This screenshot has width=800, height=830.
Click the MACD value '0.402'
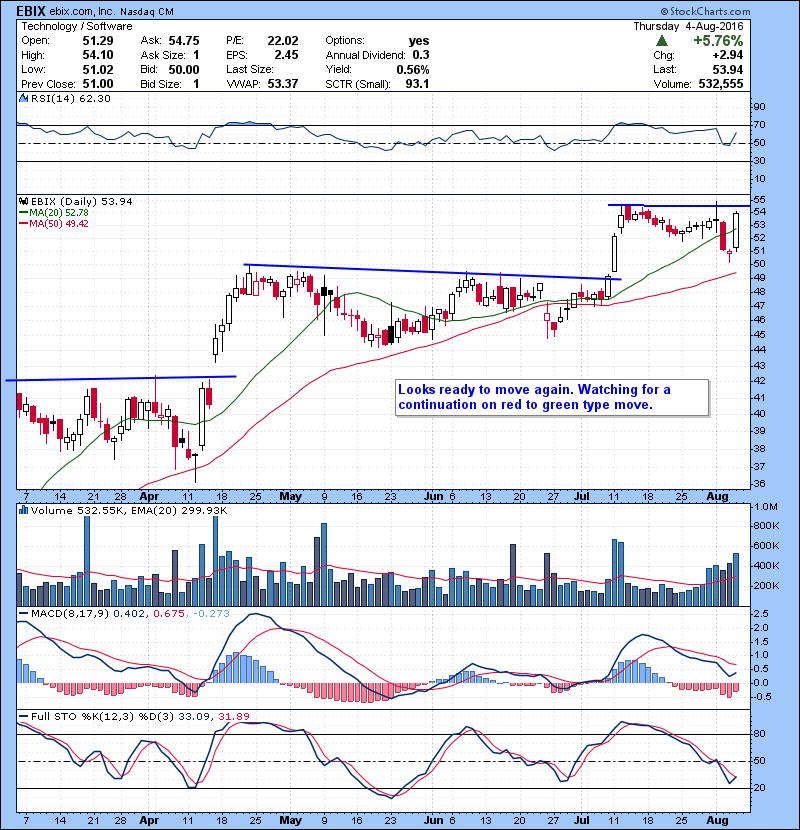(129, 614)
